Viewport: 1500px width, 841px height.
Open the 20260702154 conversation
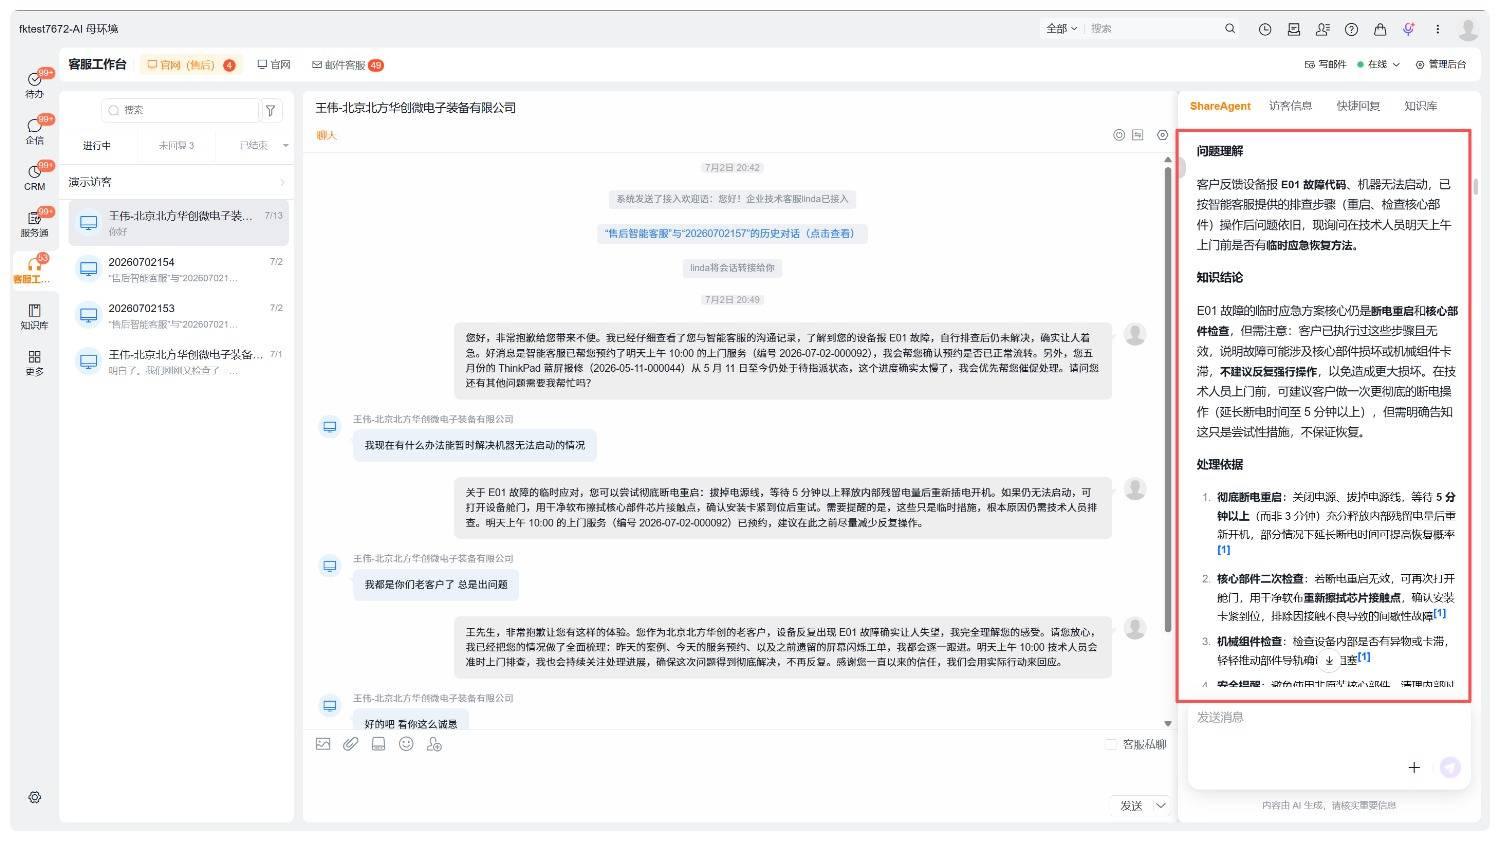[178, 270]
